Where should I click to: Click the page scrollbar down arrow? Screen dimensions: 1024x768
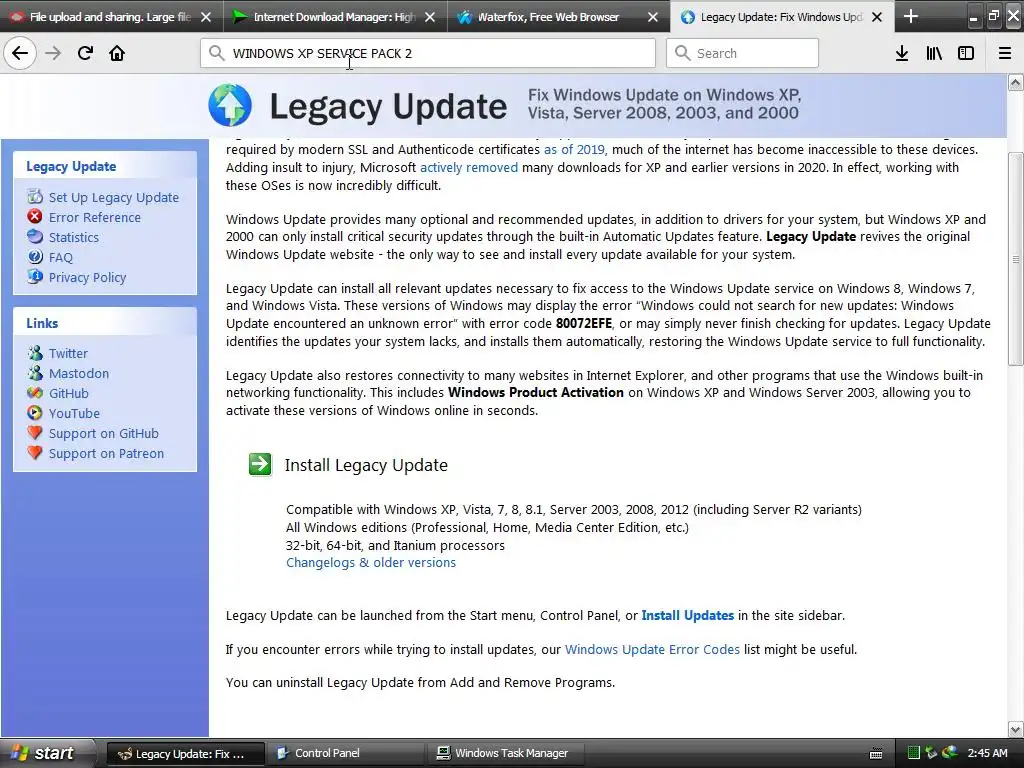[1016, 729]
